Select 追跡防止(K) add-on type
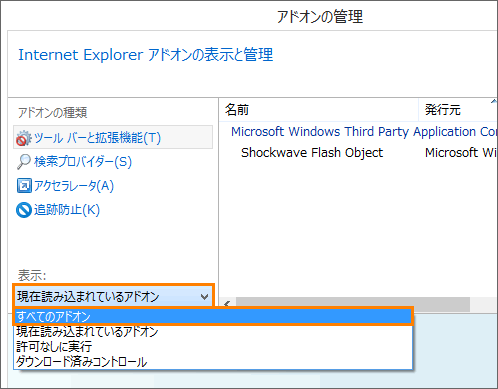 click(x=67, y=210)
